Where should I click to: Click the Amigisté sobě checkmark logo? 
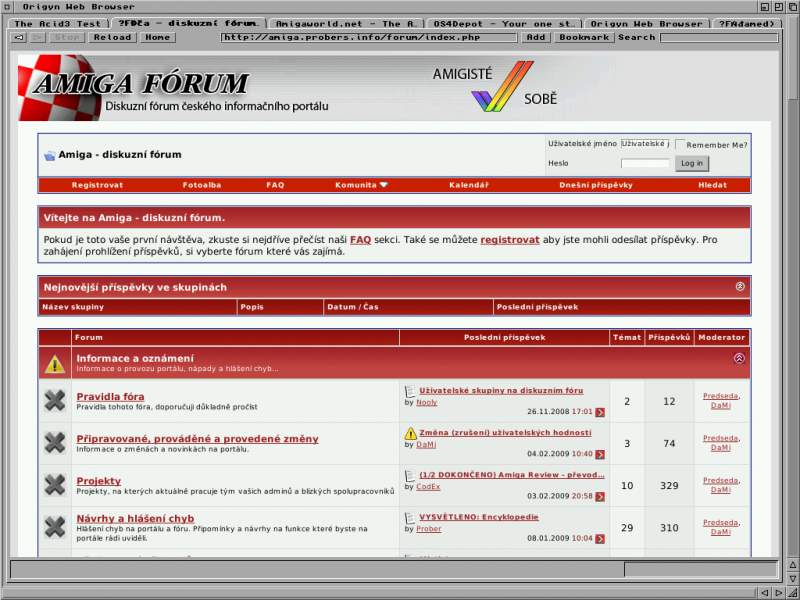pyautogui.click(x=502, y=86)
